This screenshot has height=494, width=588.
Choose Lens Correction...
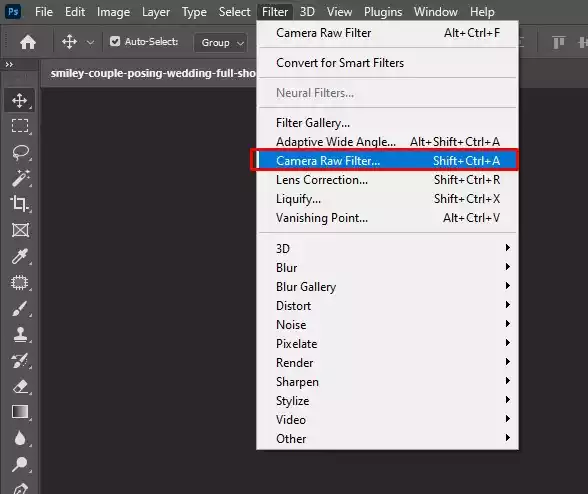coord(388,180)
